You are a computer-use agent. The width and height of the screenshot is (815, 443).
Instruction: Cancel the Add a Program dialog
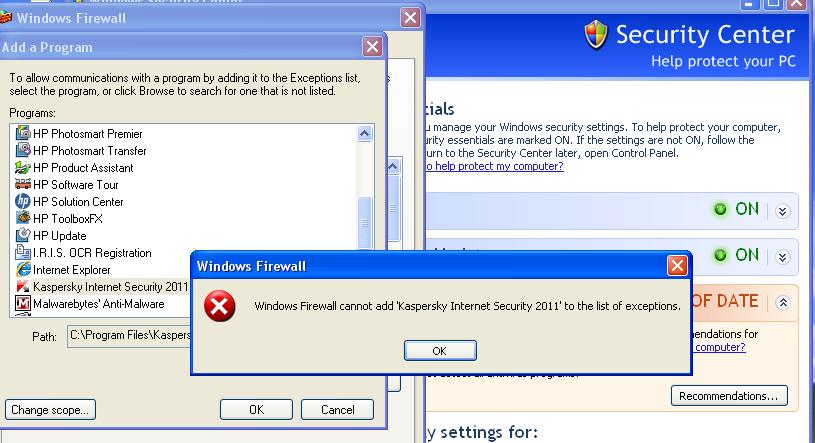coord(337,410)
